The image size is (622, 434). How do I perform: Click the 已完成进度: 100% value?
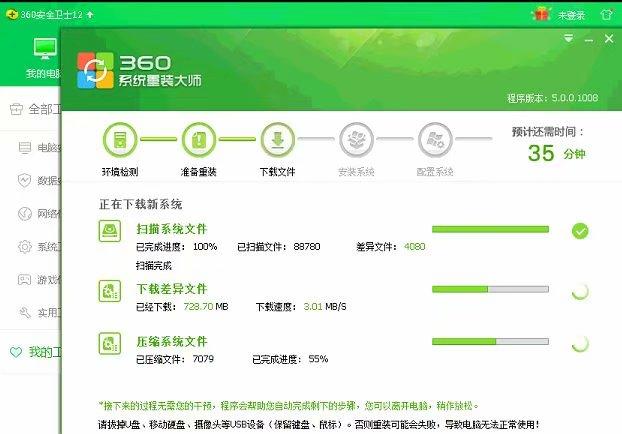(x=177, y=247)
